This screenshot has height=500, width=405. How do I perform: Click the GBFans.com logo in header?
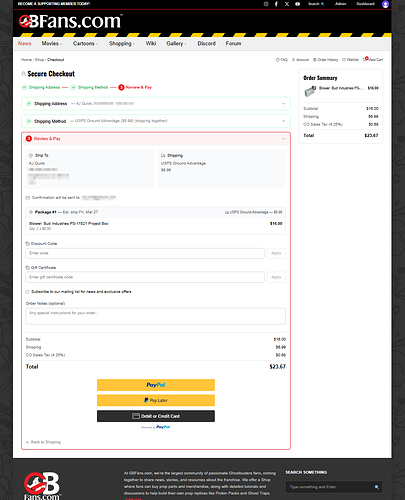tap(70, 21)
